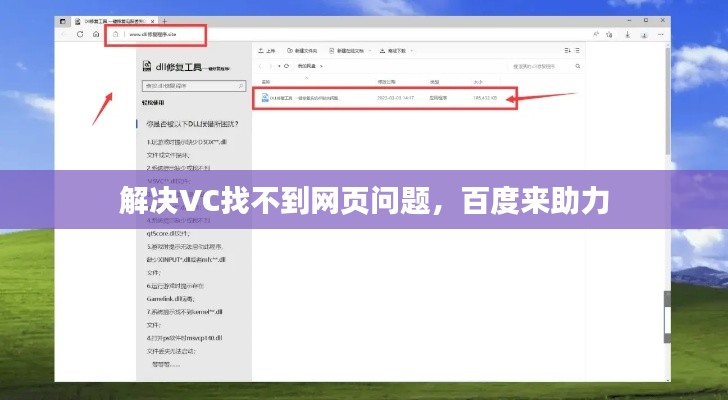Viewport: 728px width, 400px height.
Task: Click the 新建文件夹 new folder button
Action: (x=302, y=51)
